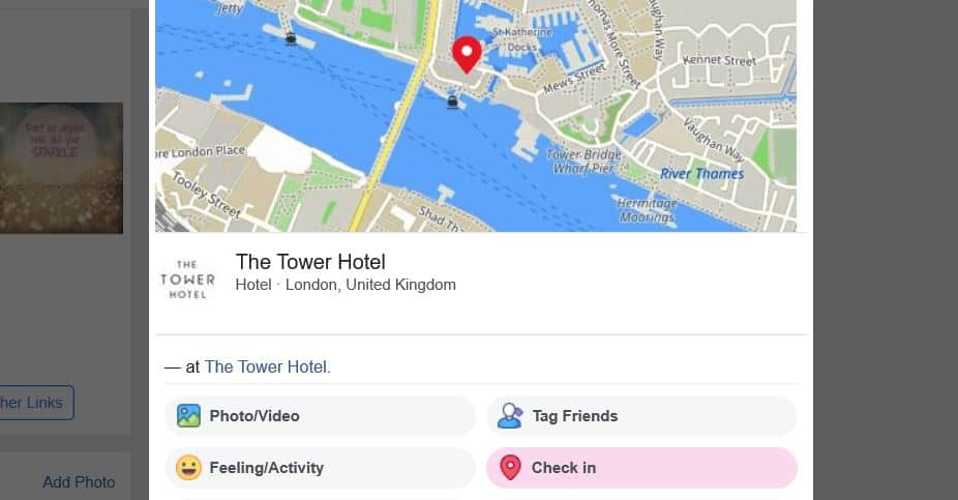This screenshot has width=958, height=500.
Task: Click the Add Photo link
Action: click(x=79, y=482)
